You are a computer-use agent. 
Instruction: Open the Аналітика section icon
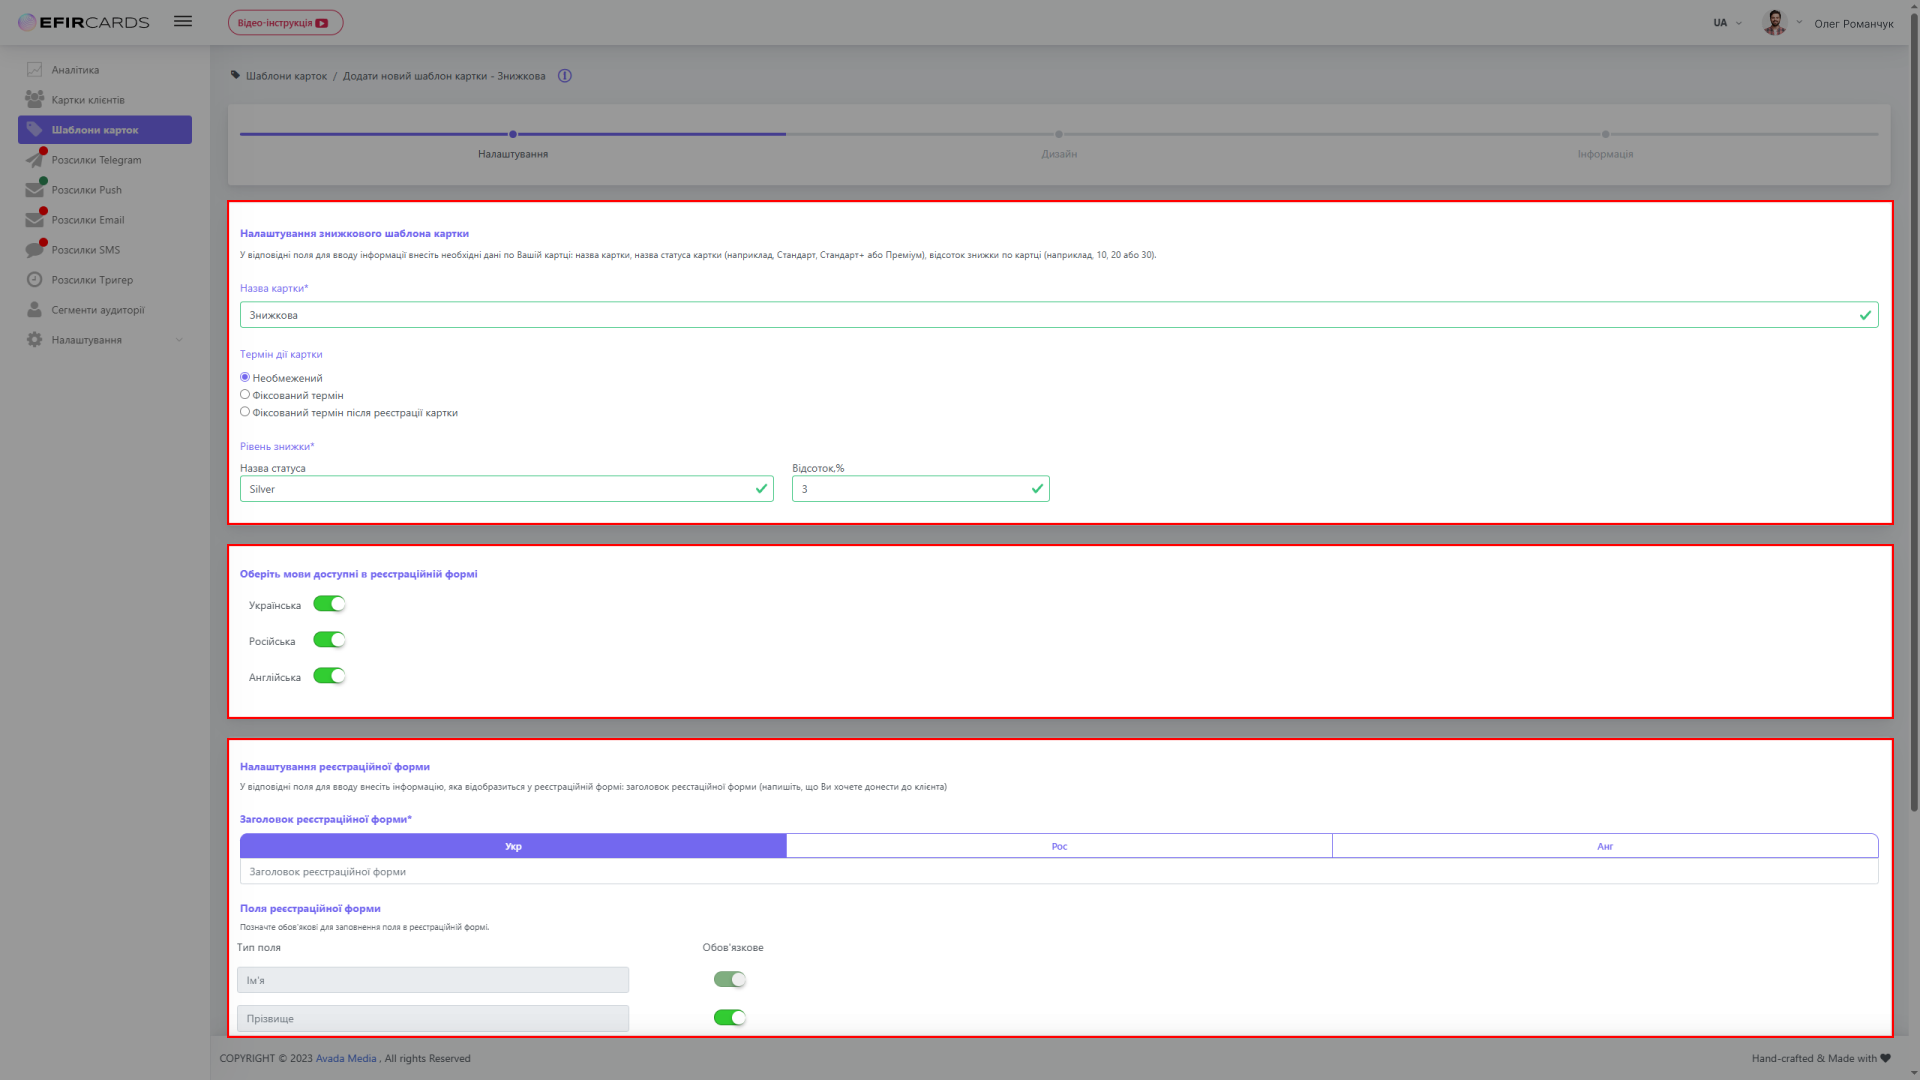pos(33,69)
